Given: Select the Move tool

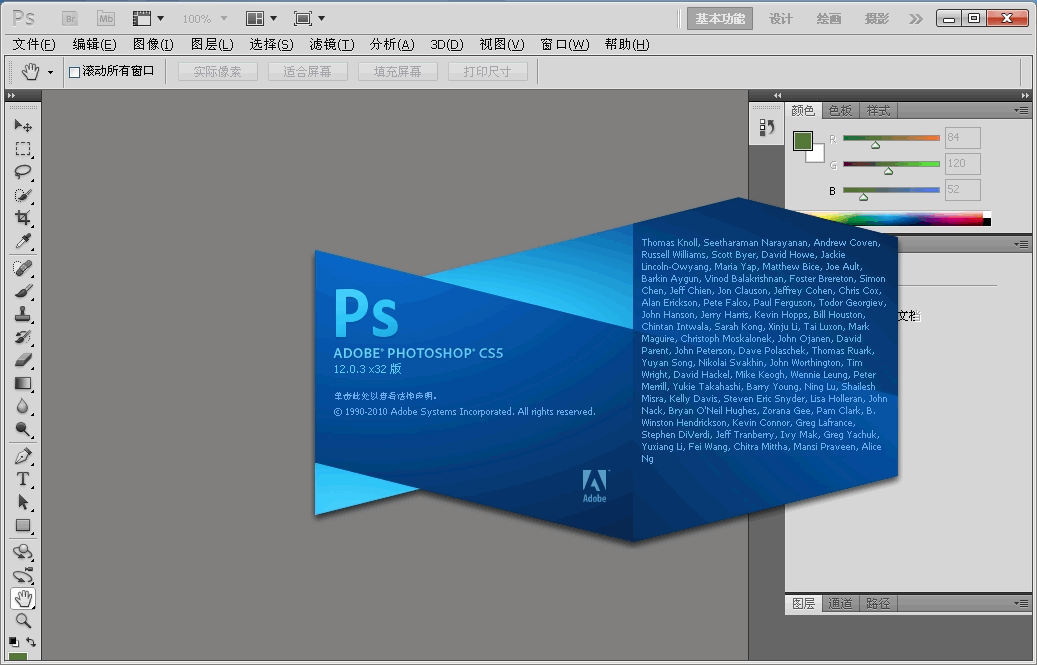Looking at the screenshot, I should [x=23, y=126].
